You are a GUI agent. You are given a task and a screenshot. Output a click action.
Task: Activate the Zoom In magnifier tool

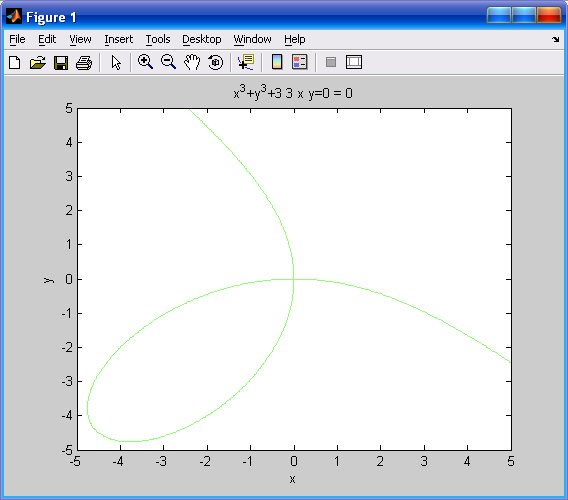click(145, 62)
